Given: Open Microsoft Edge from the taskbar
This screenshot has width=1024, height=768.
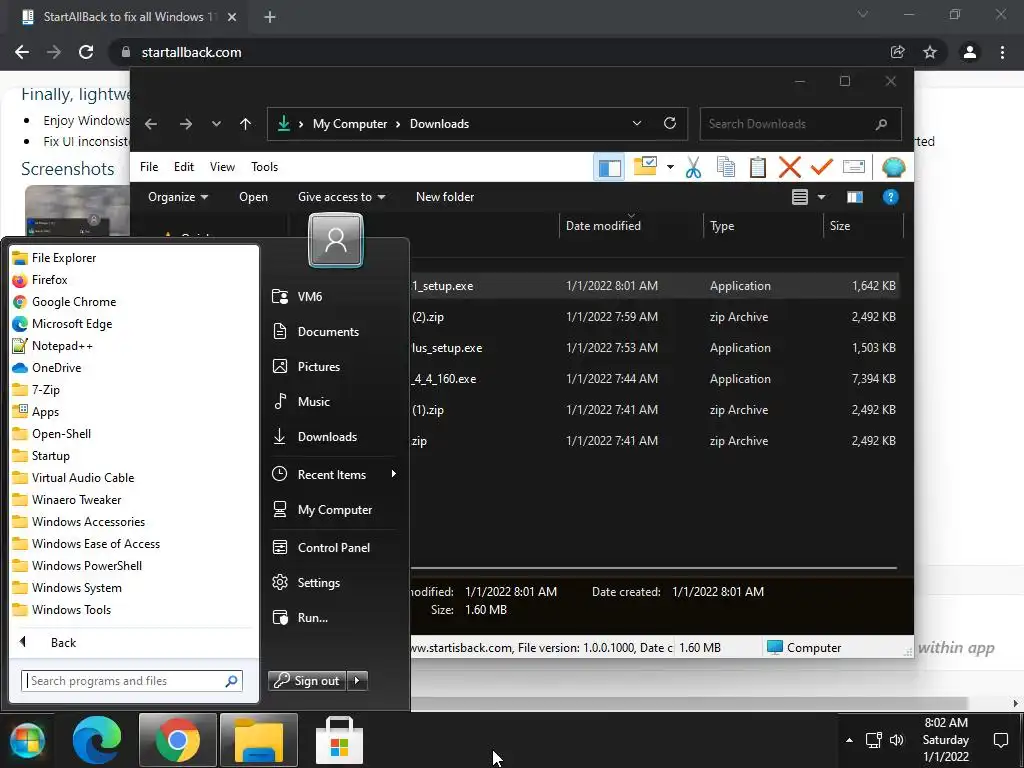Looking at the screenshot, I should tap(97, 741).
